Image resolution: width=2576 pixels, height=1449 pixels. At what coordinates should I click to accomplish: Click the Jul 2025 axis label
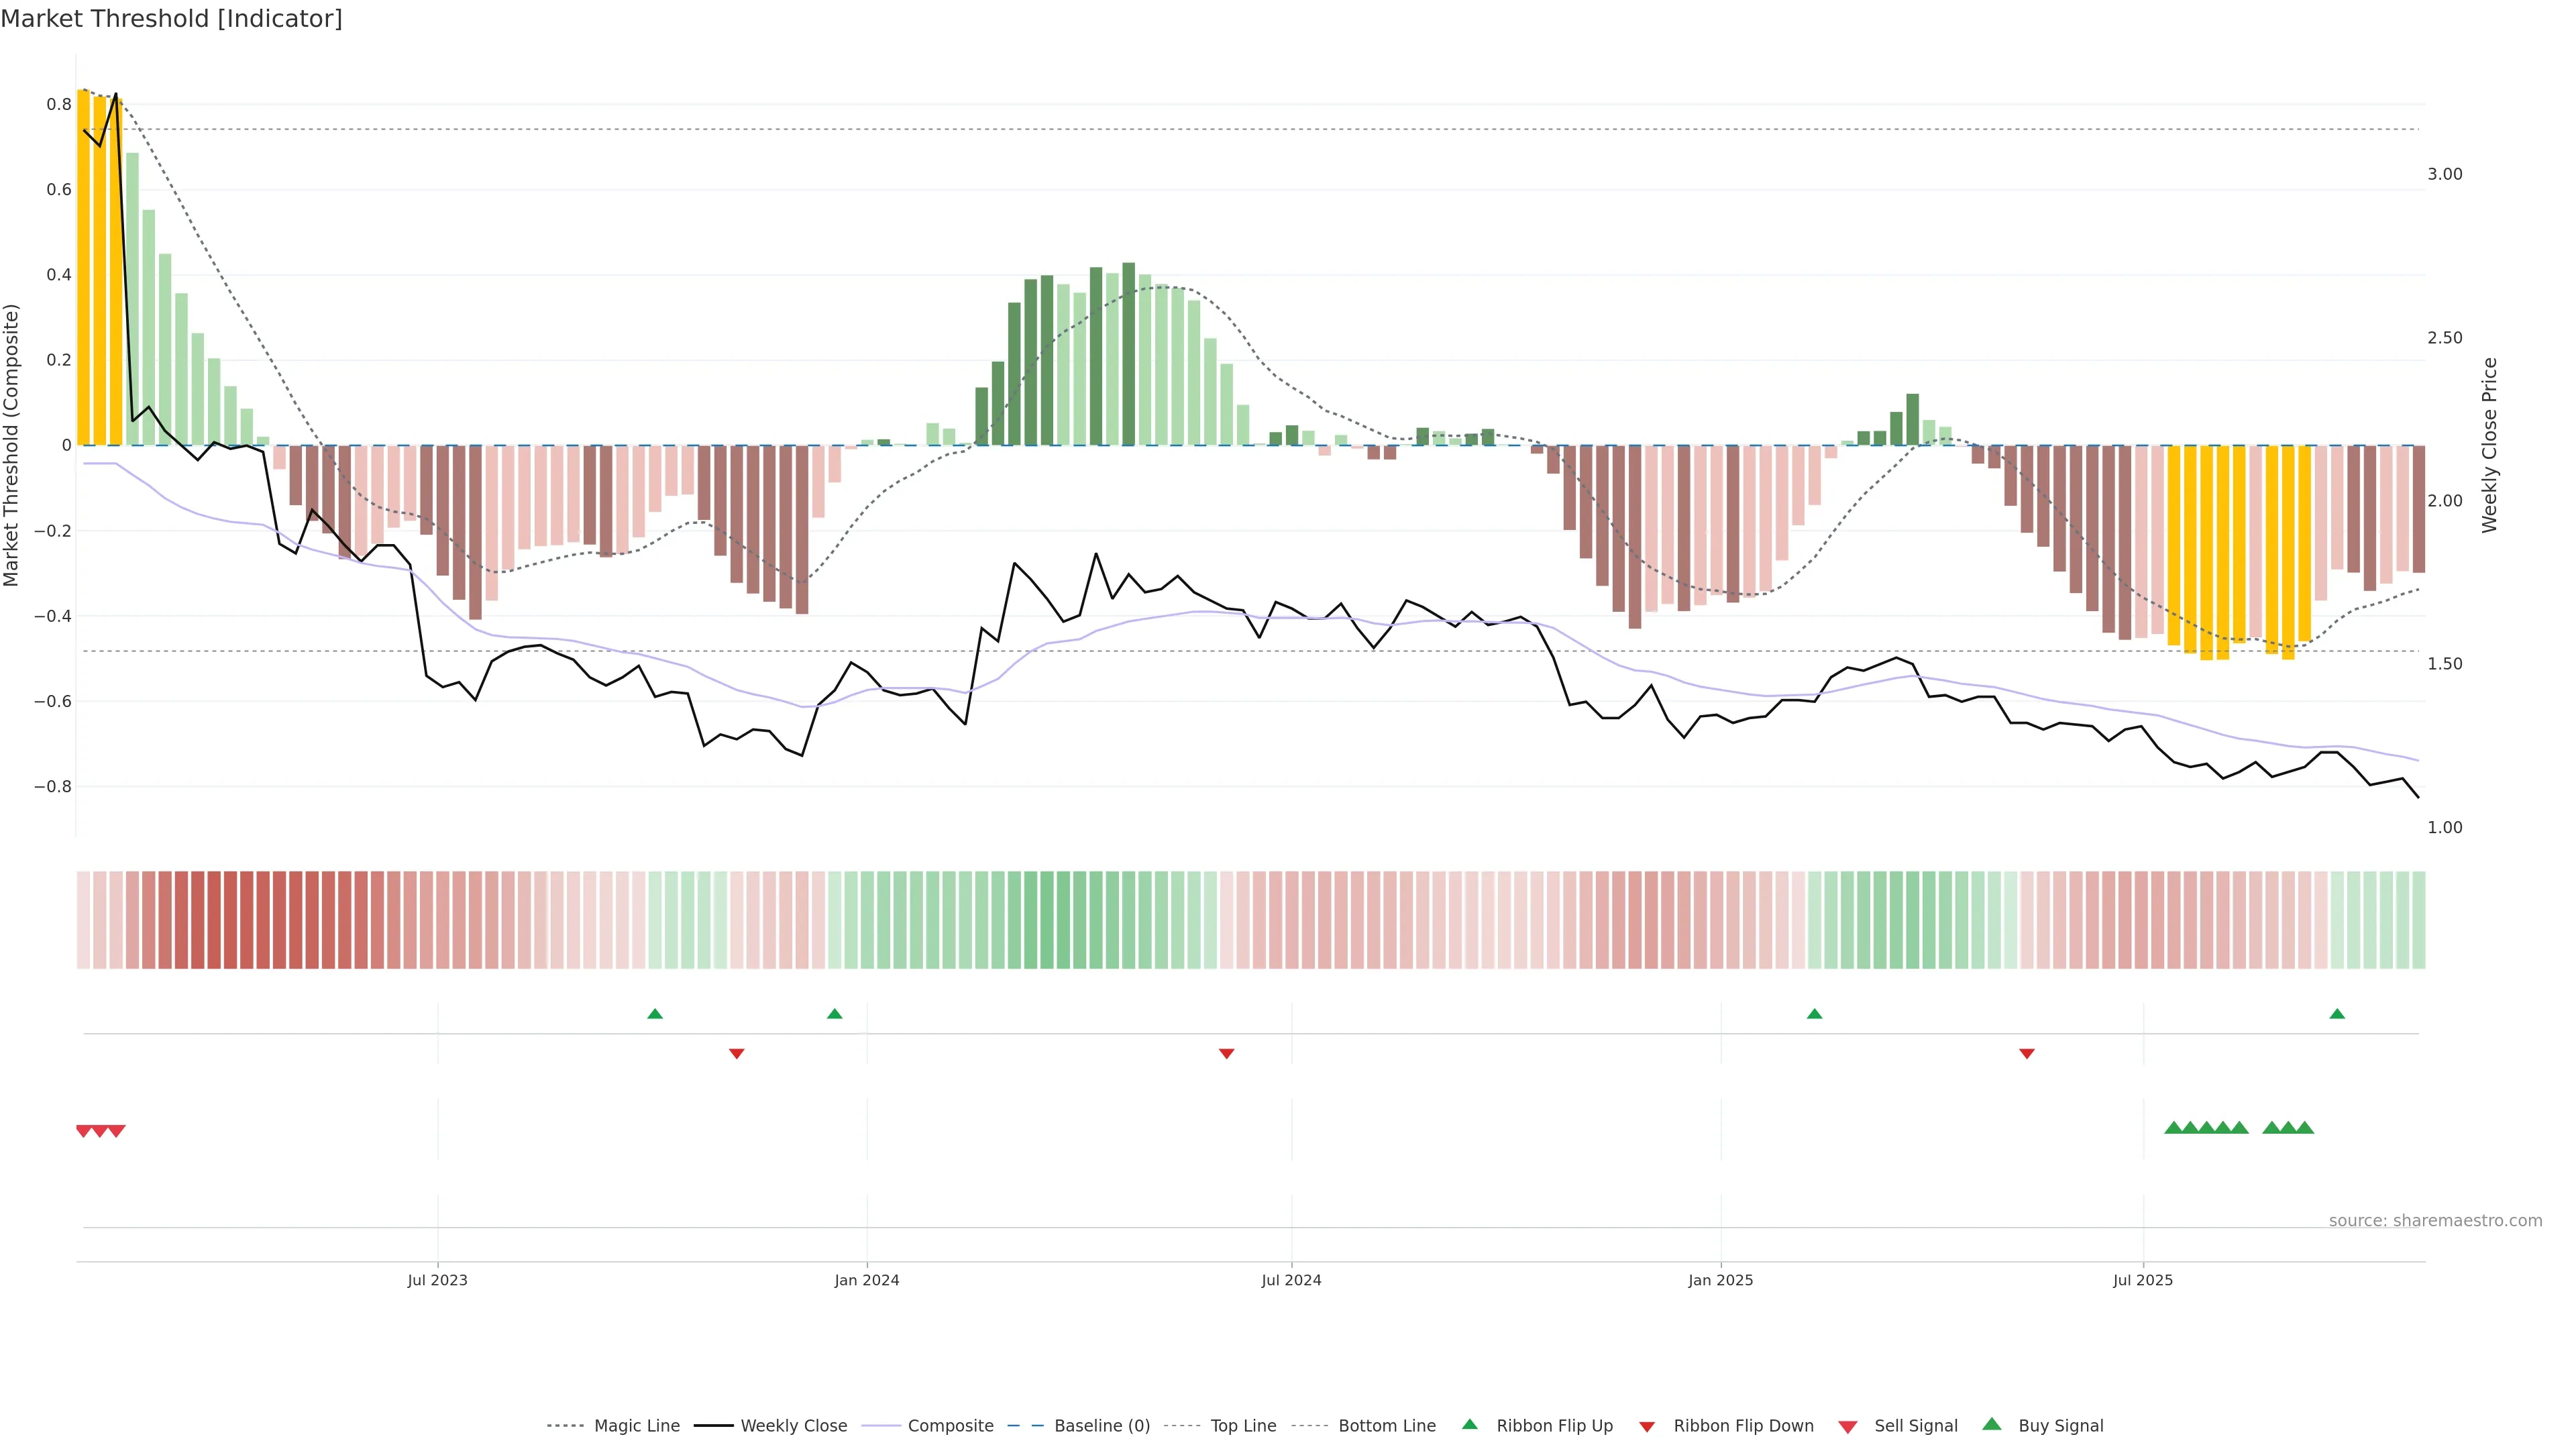click(x=2142, y=1280)
